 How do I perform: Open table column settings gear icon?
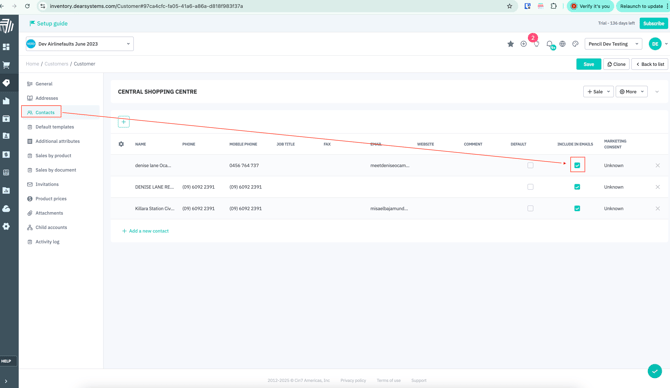tap(121, 144)
